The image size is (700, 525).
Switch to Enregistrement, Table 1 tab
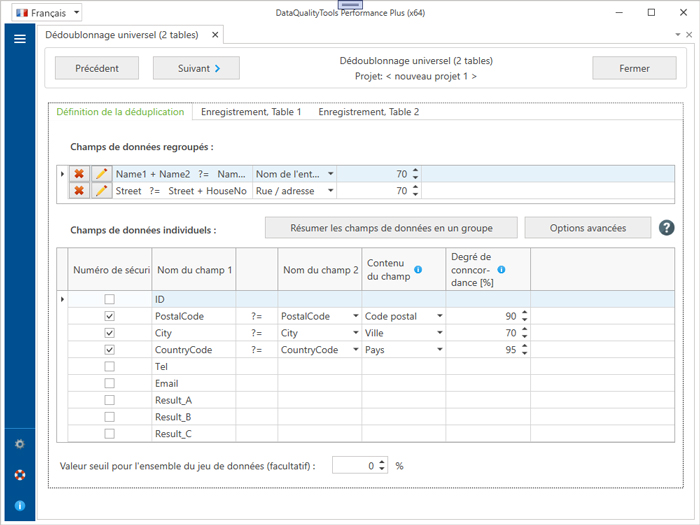point(251,112)
